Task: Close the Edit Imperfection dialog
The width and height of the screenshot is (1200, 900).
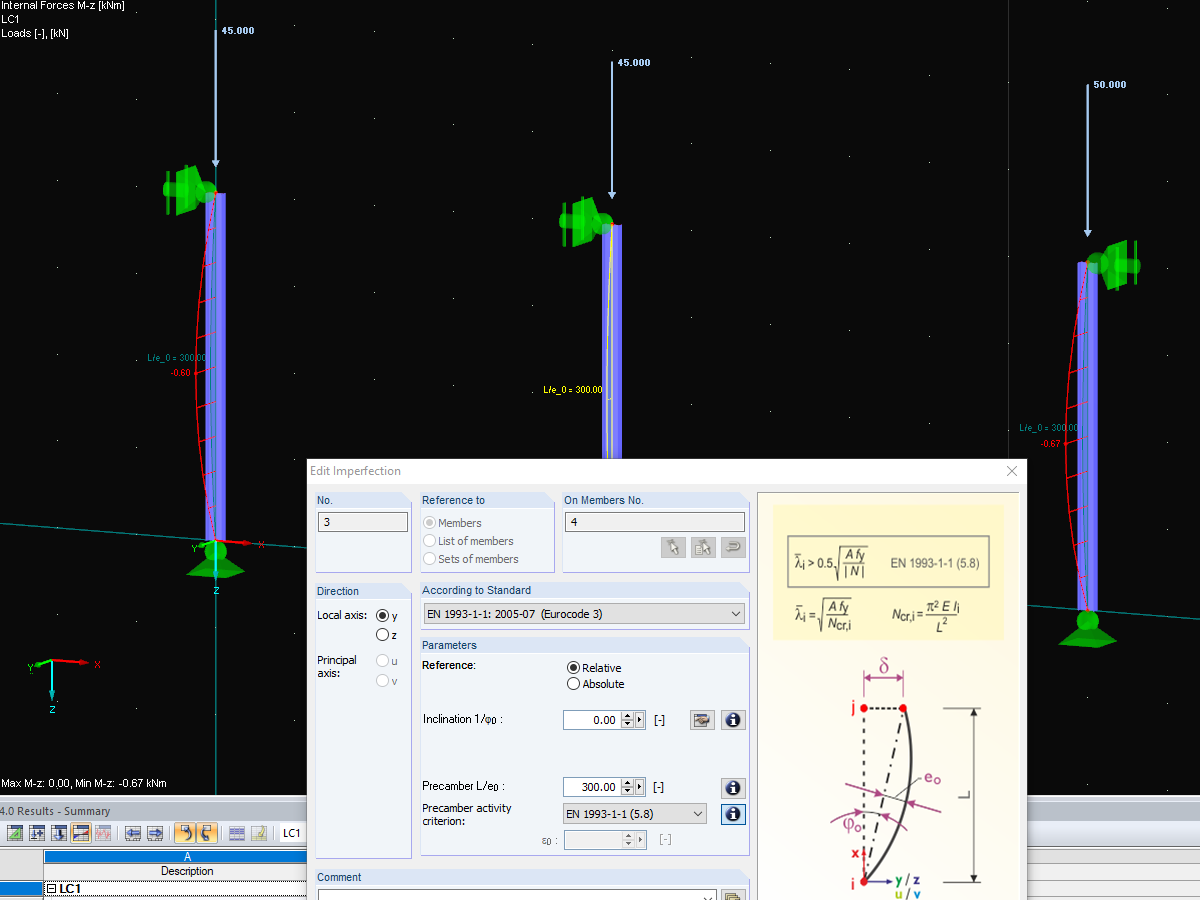Action: (x=1012, y=471)
